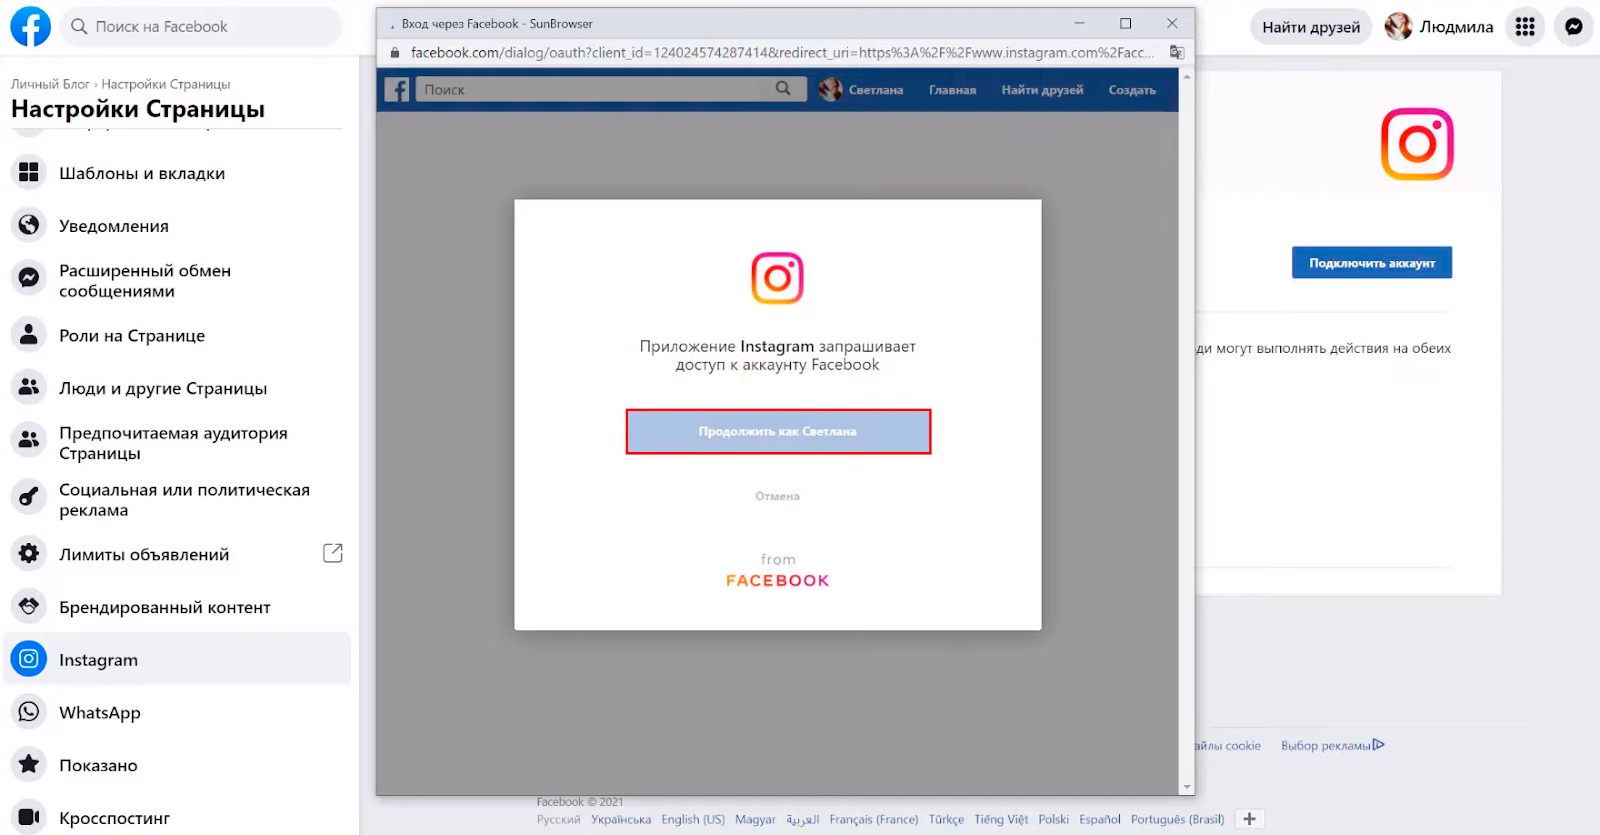Image resolution: width=1600 pixels, height=835 pixels.
Task: Select Español language link
Action: 1100,819
